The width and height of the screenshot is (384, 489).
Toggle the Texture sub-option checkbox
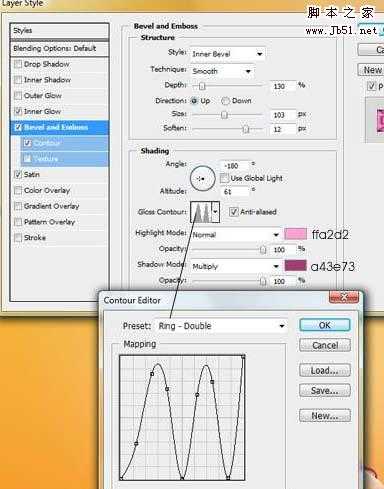28,159
